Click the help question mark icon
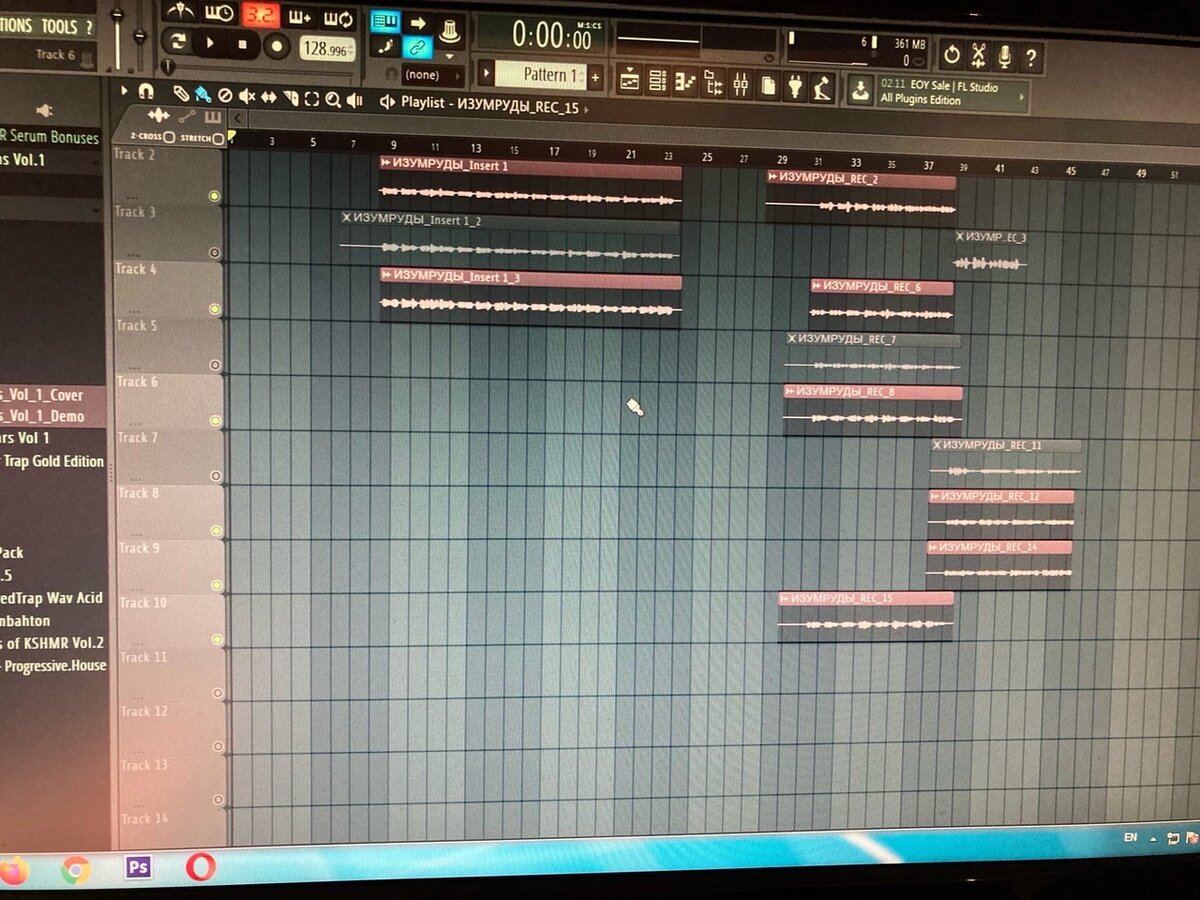Image resolution: width=1200 pixels, height=900 pixels. (1030, 58)
